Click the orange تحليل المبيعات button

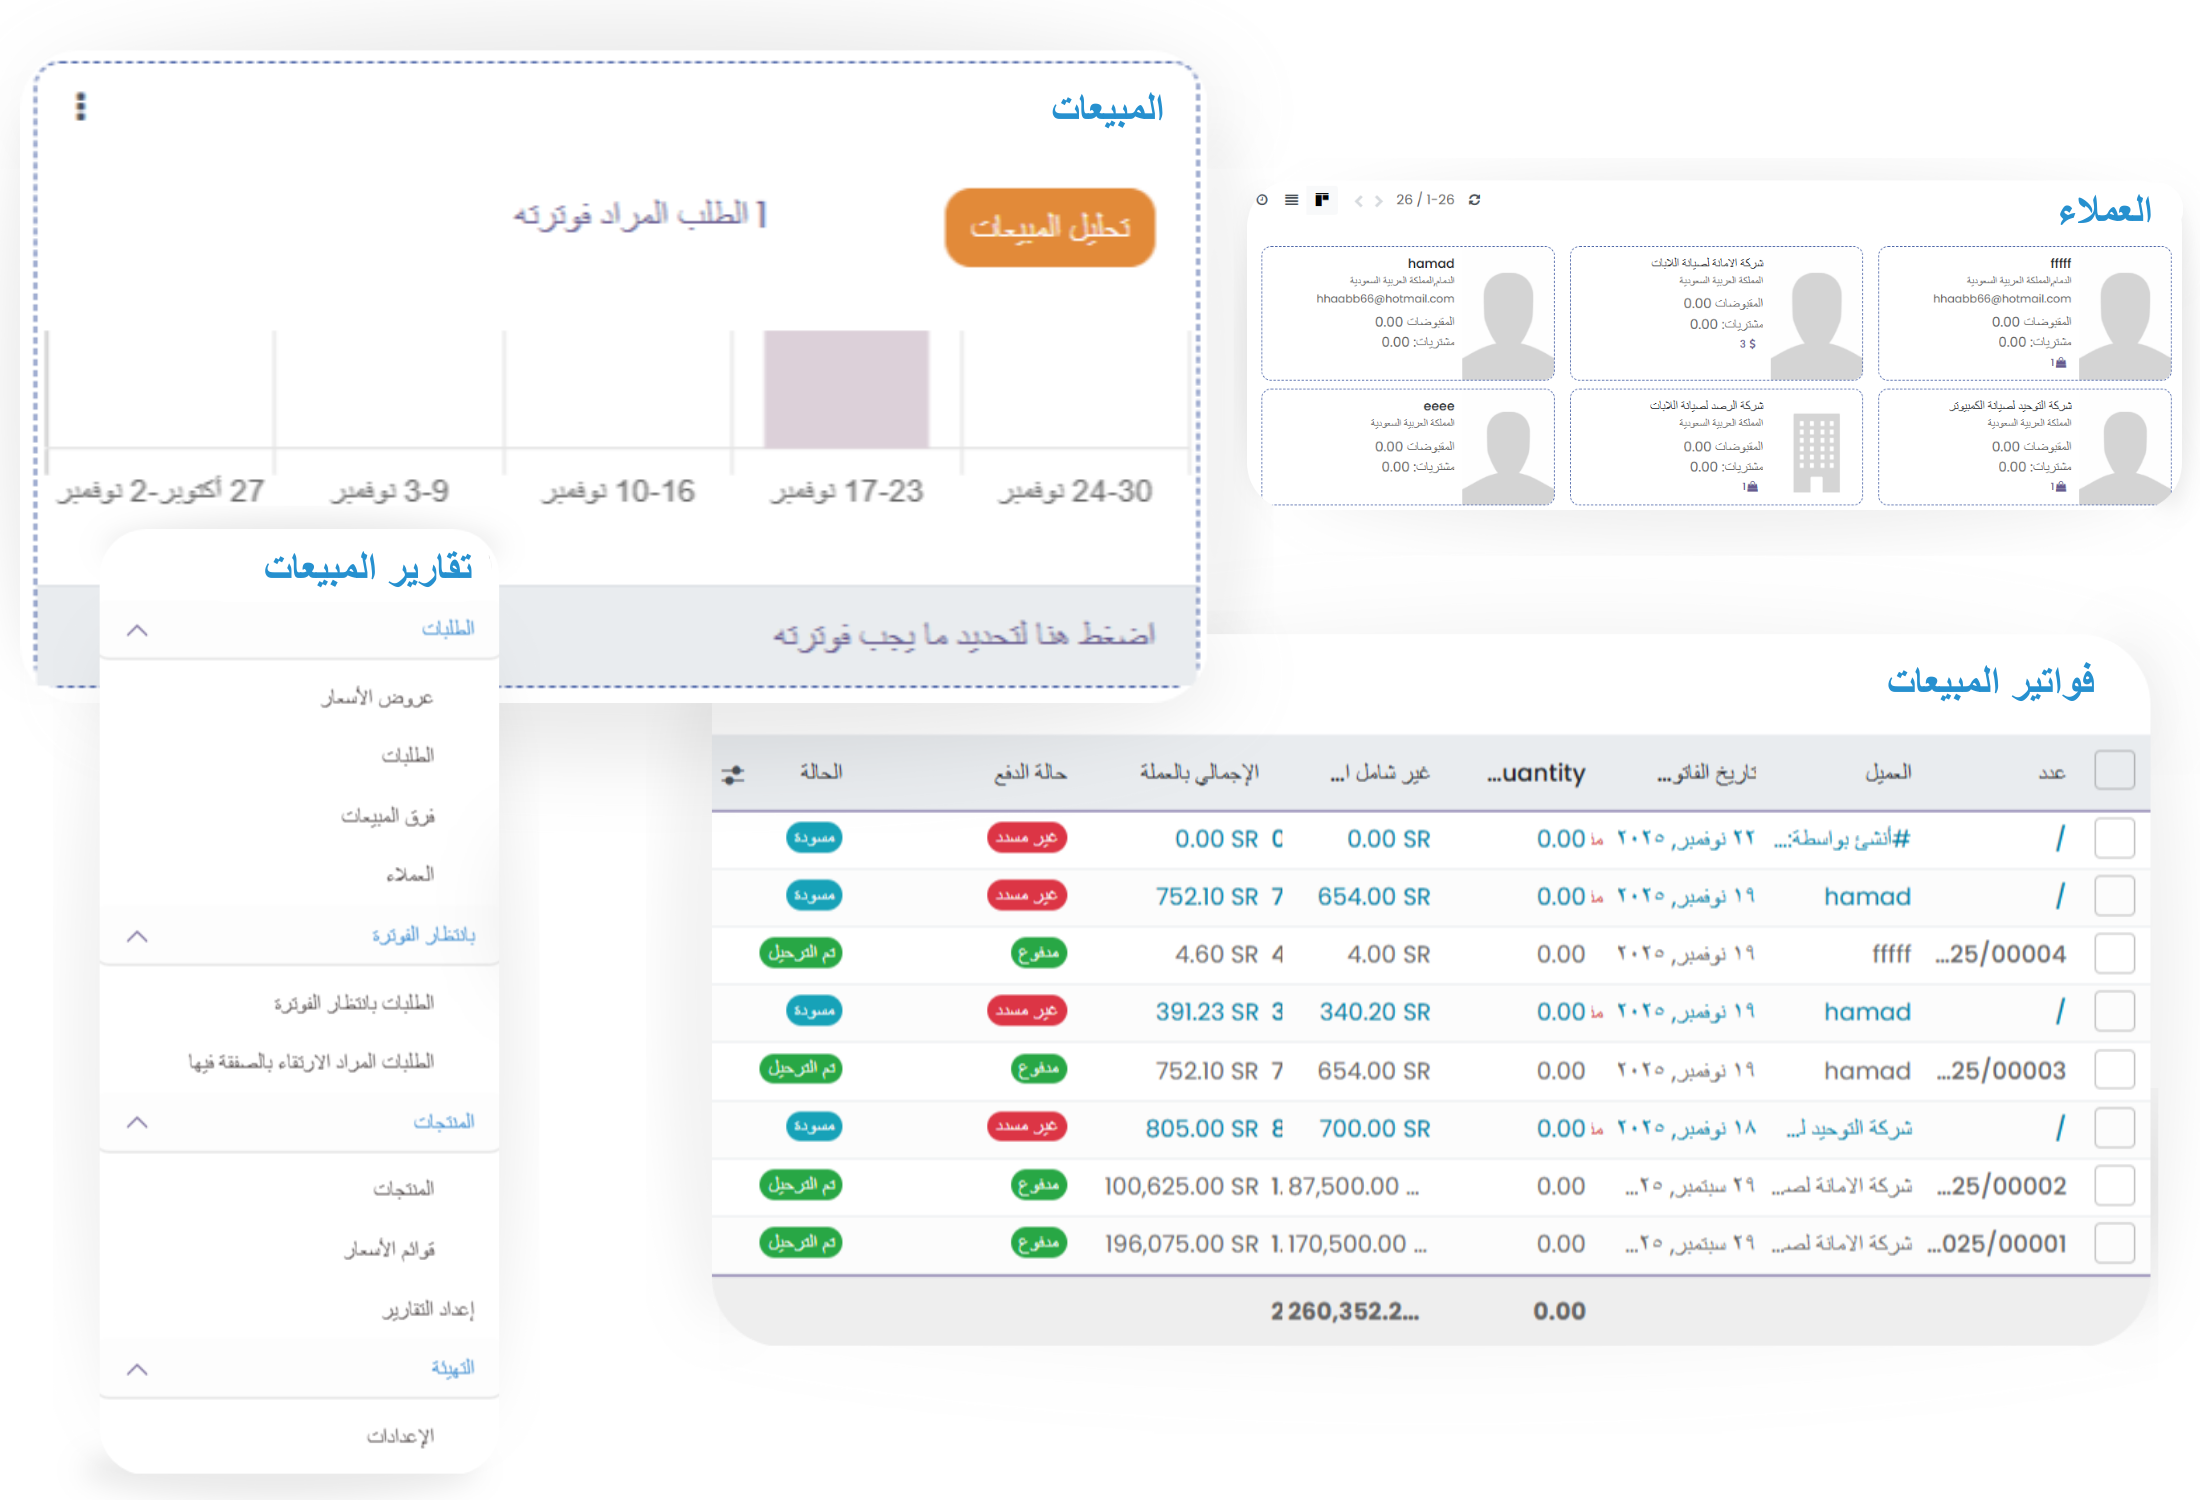click(1049, 228)
